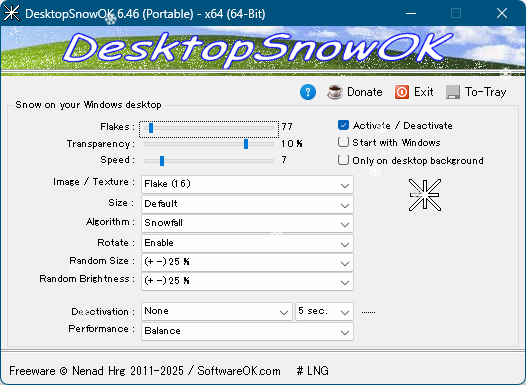Click the snowflake texture preview image
The width and height of the screenshot is (526, 385).
click(x=425, y=195)
